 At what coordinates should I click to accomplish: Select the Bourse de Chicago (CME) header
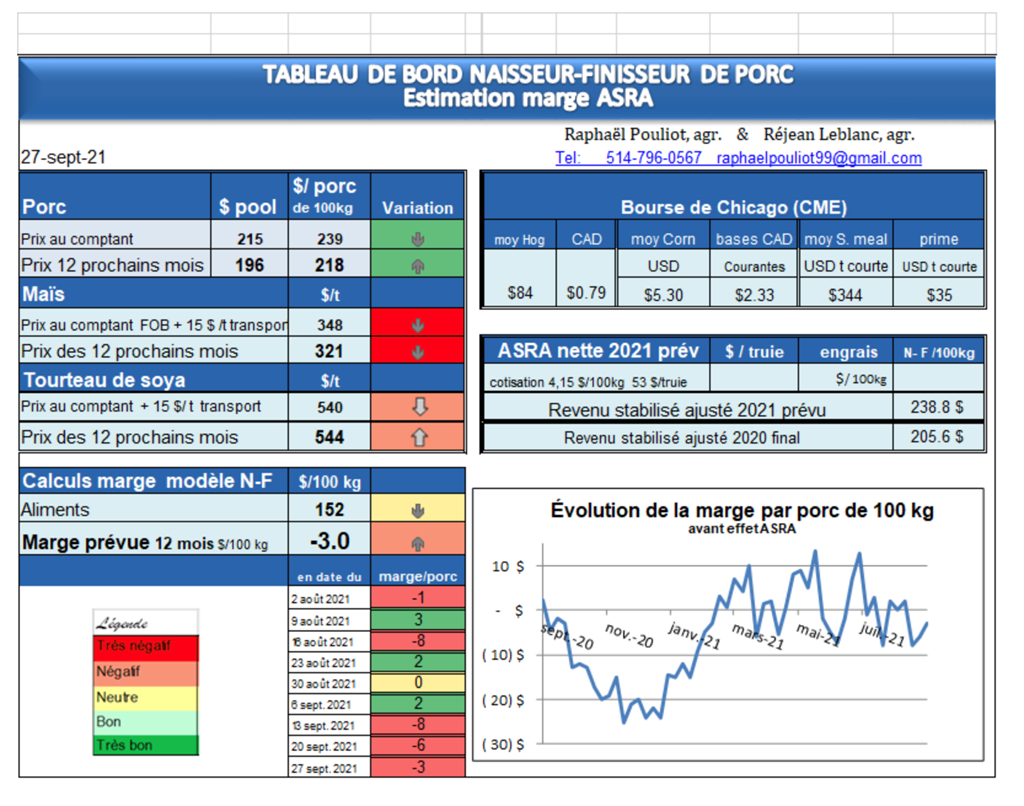[733, 208]
